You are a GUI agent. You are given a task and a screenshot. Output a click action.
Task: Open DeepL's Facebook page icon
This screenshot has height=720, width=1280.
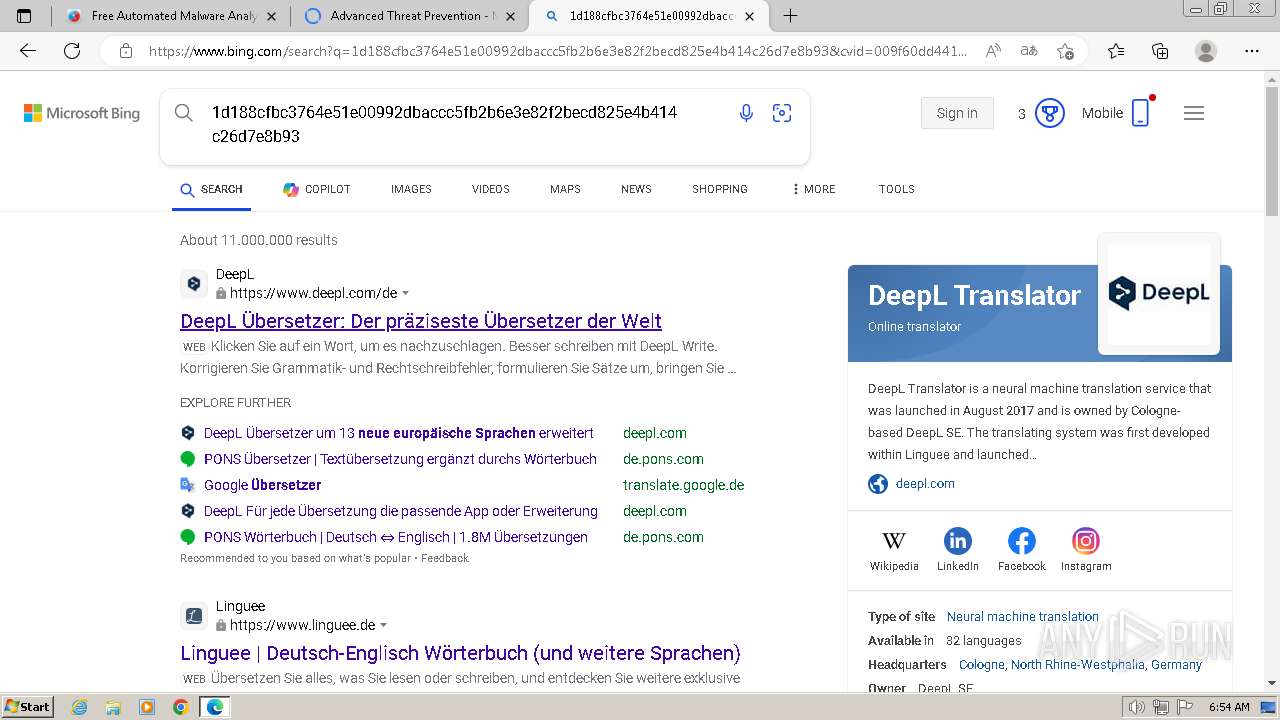1022,541
